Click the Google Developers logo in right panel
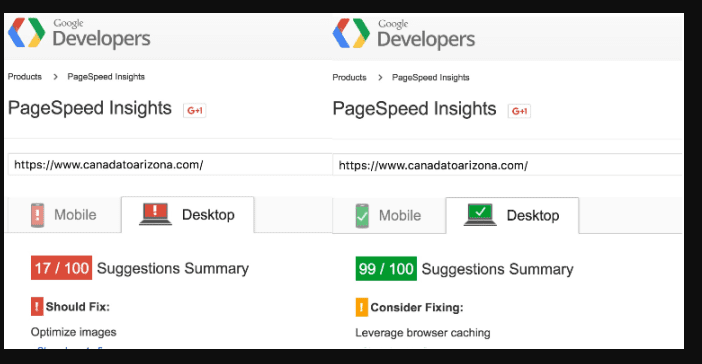Image resolution: width=702 pixels, height=364 pixels. click(x=404, y=33)
